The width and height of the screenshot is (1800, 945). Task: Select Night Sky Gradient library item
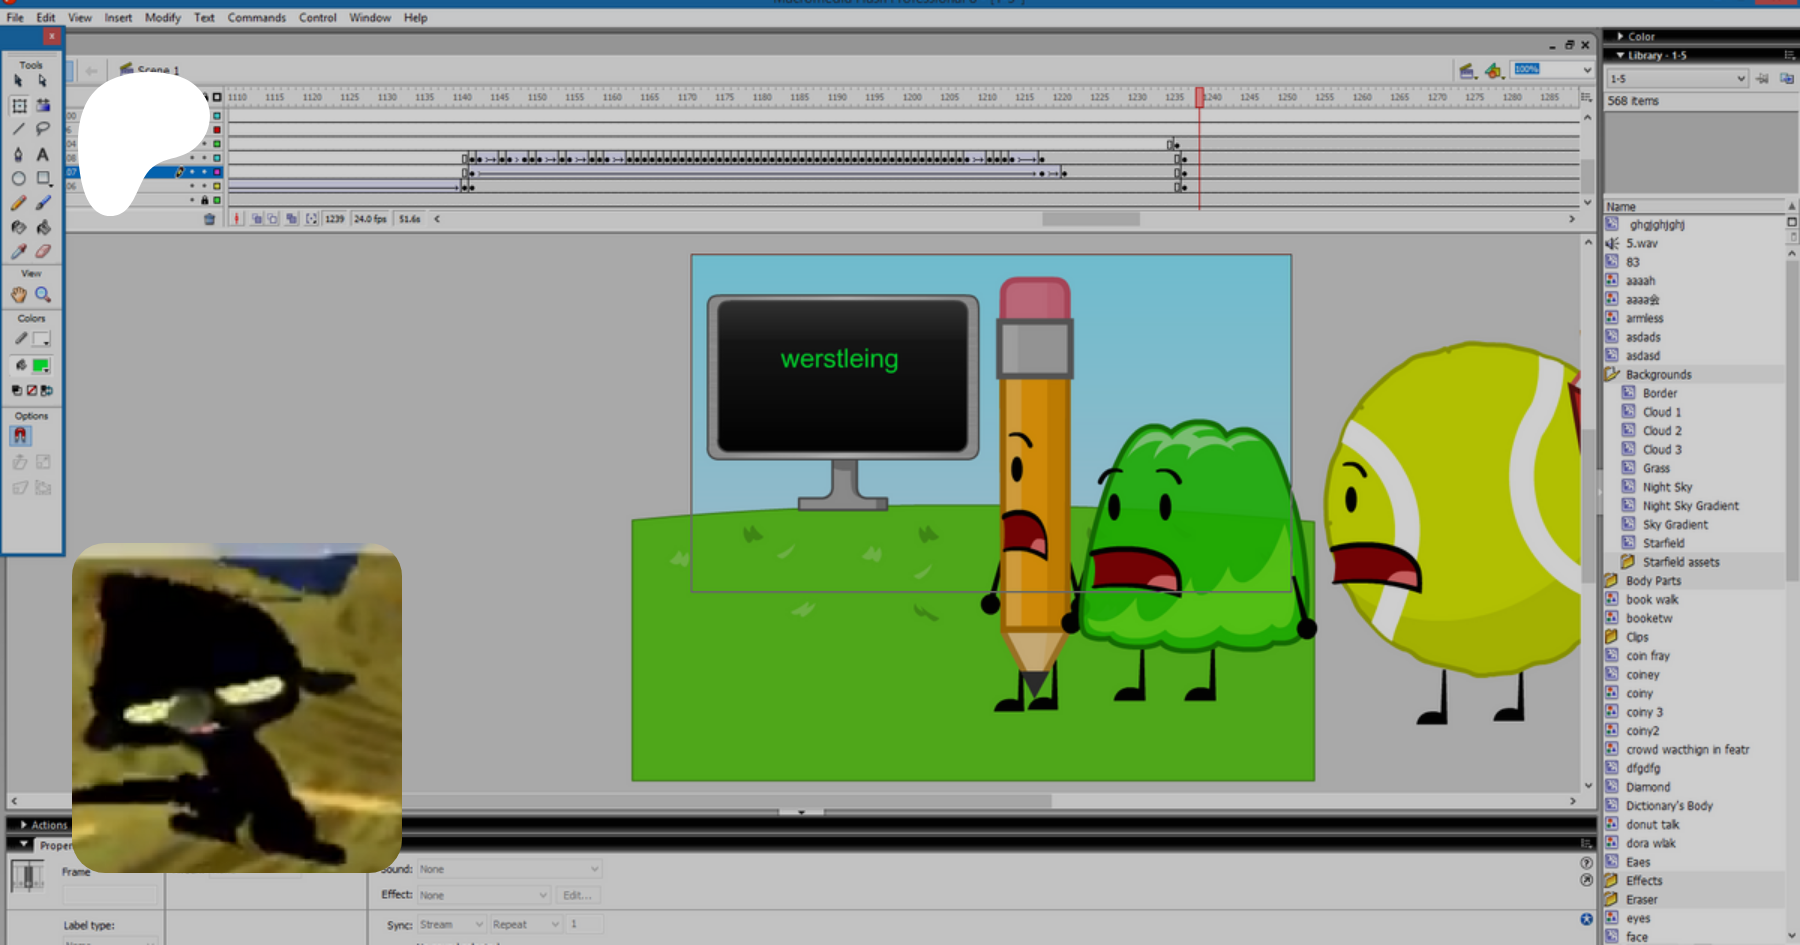(1690, 506)
